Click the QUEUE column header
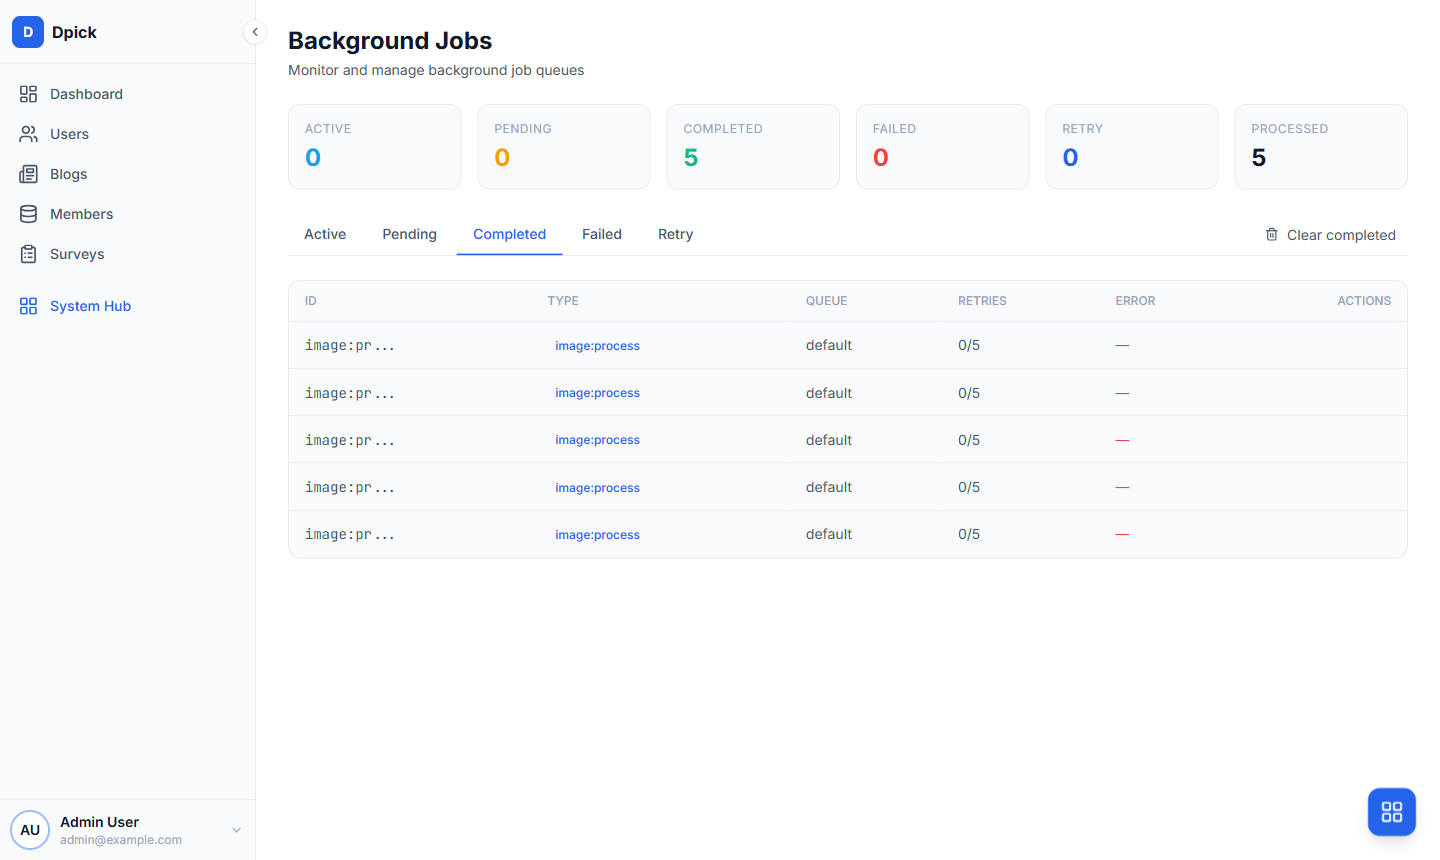1440x860 pixels. [826, 301]
